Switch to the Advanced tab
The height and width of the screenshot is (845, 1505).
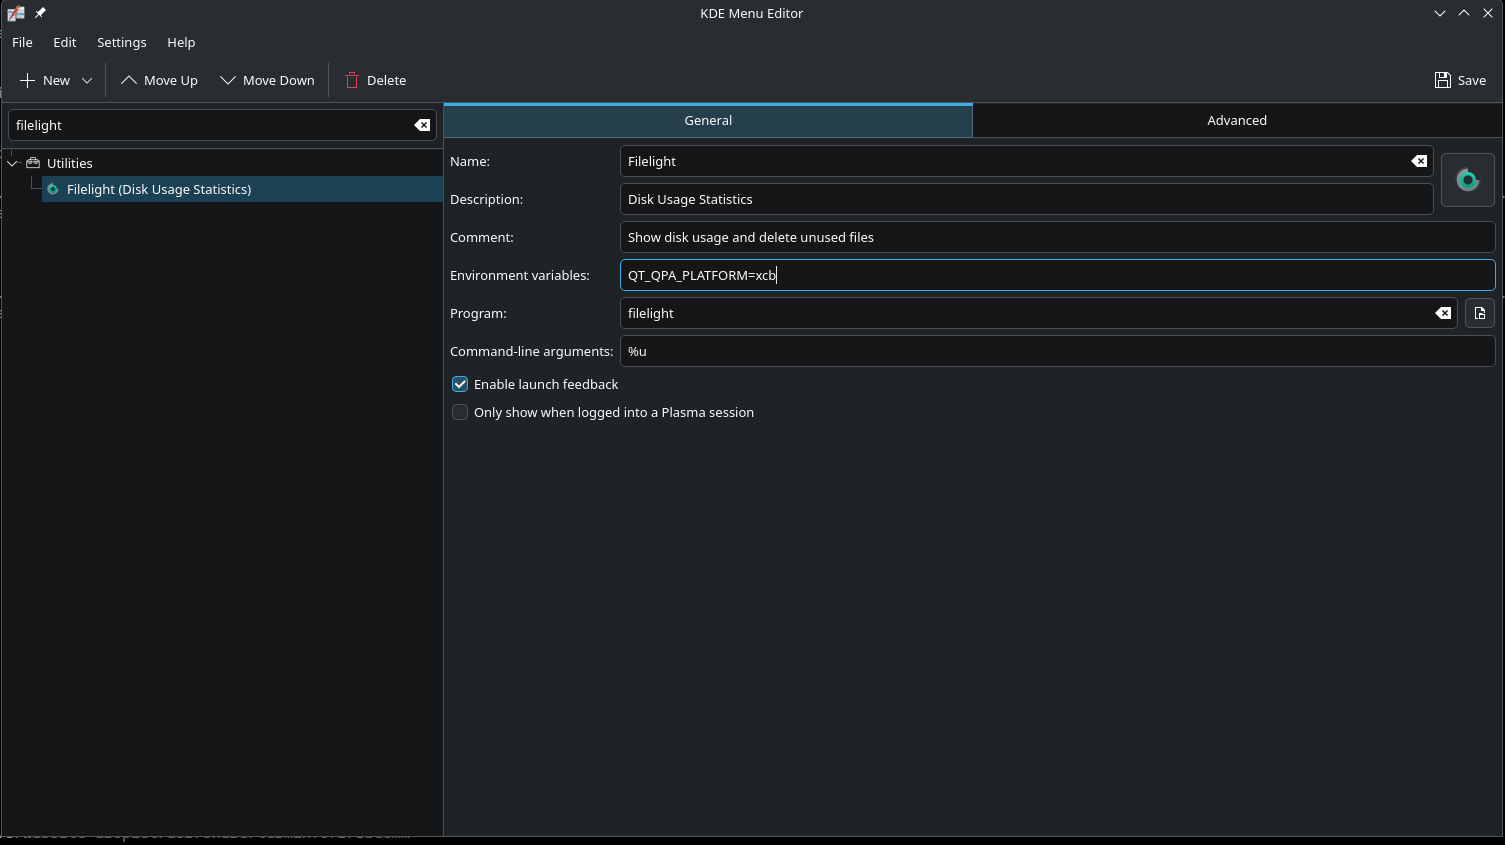click(x=1237, y=120)
